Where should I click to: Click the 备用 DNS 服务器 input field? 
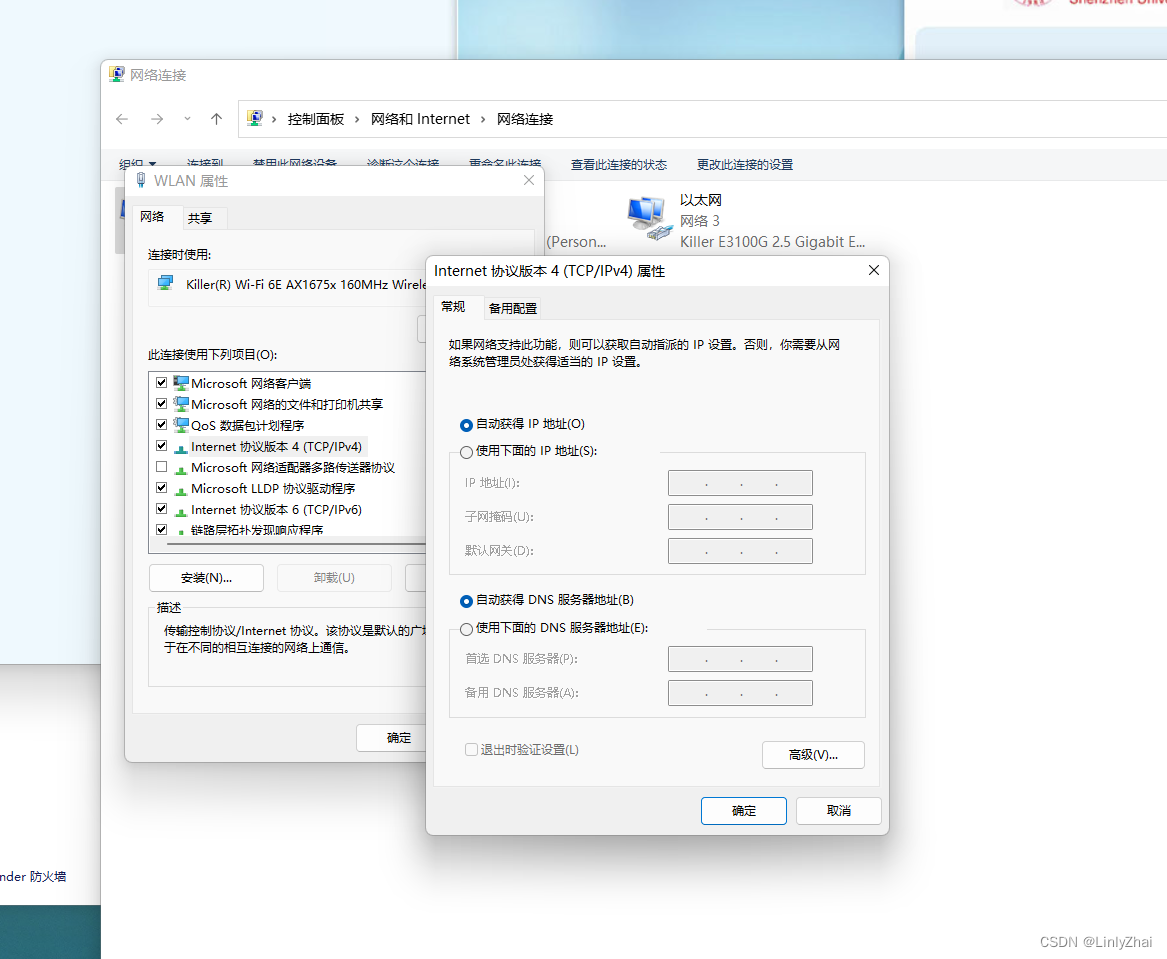coord(740,693)
